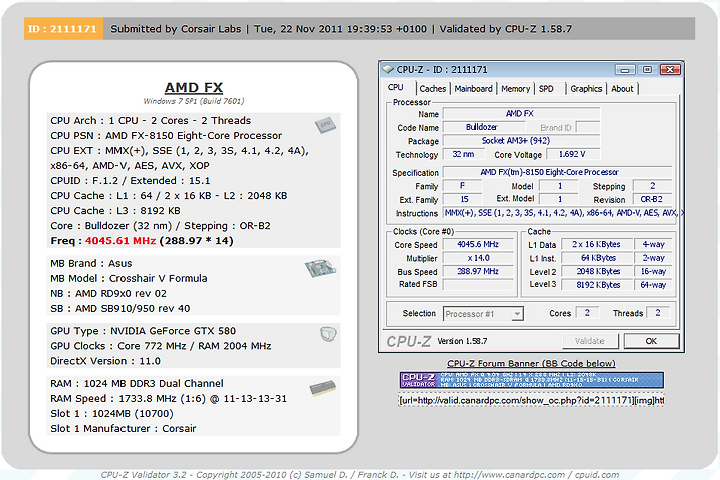This screenshot has height=480, width=720.
Task: Click the SB : AMD SB910/950 rev 40 line
Action: pyautogui.click(x=120, y=309)
